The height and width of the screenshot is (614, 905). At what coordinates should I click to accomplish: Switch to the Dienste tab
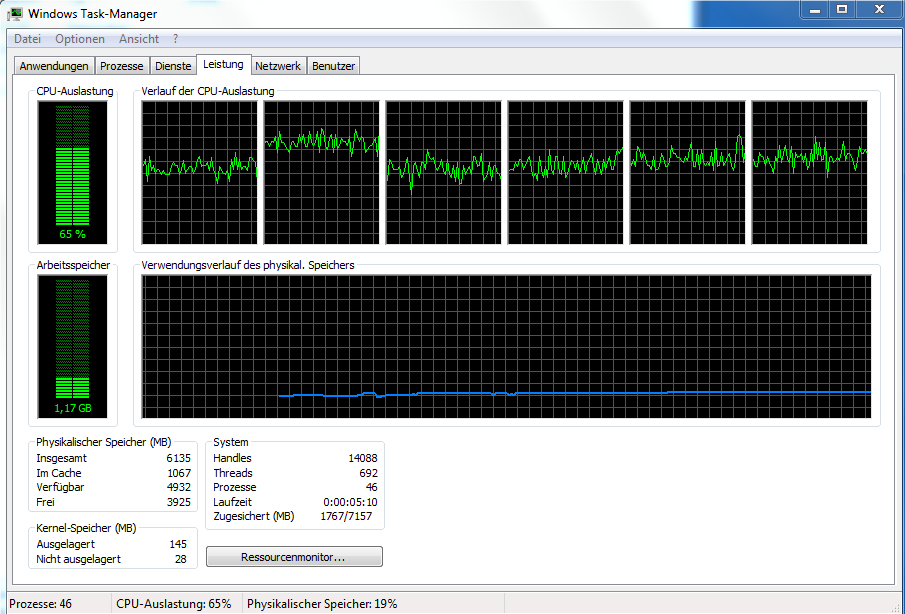point(173,66)
